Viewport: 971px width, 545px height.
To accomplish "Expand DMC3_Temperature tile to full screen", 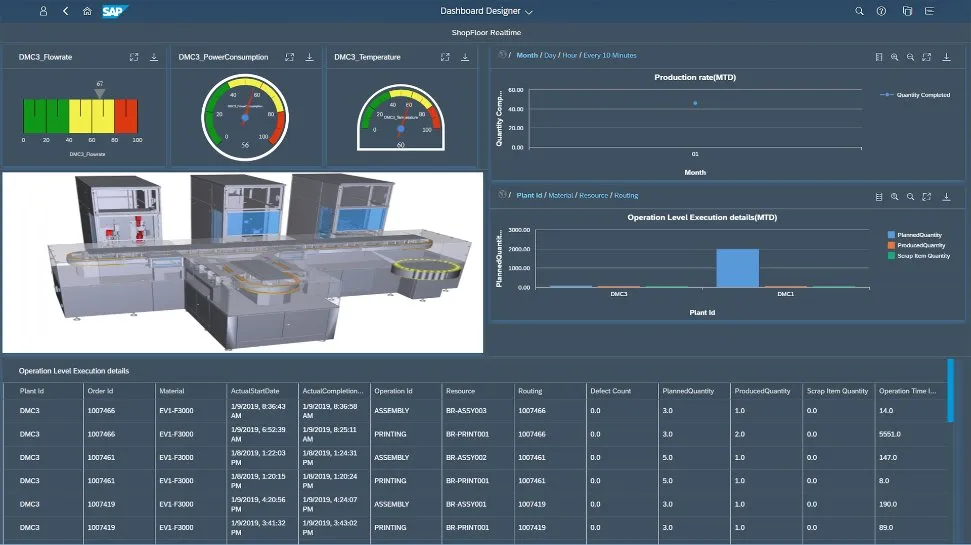I will point(447,57).
